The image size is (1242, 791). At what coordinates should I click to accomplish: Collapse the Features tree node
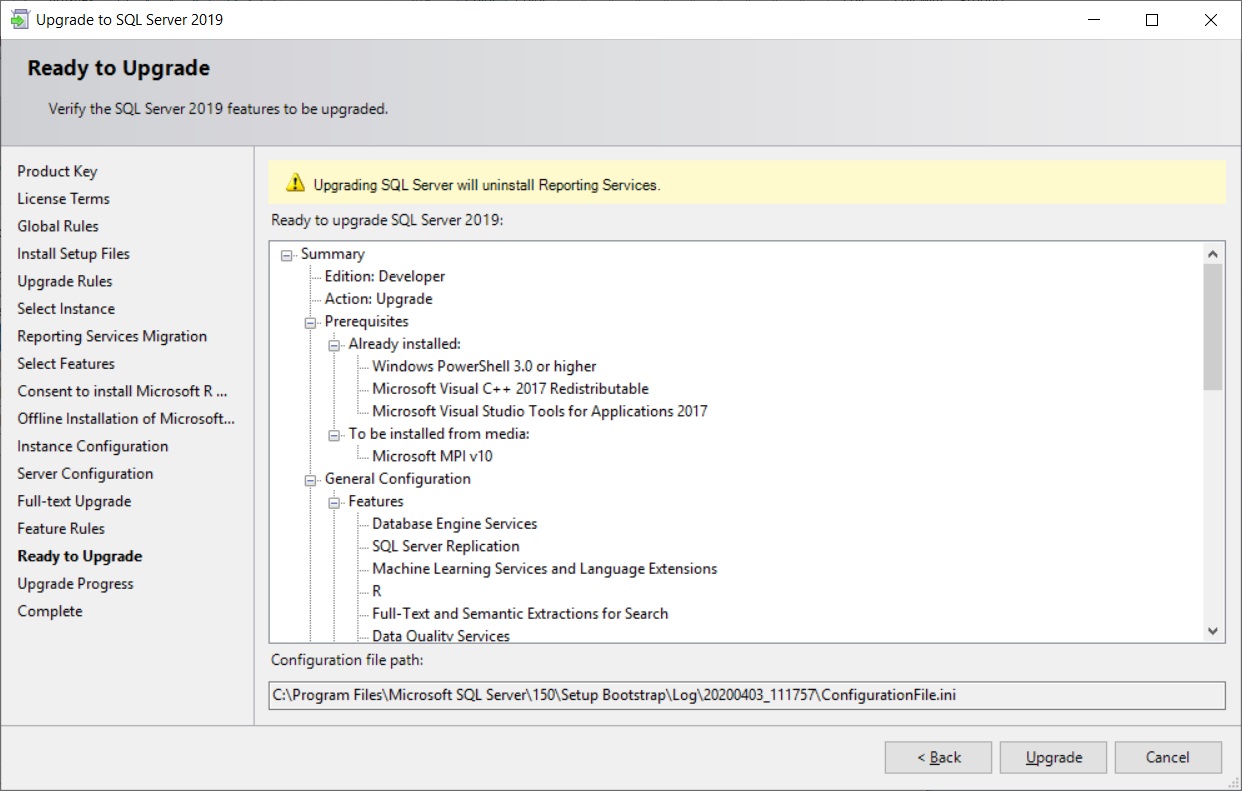335,502
